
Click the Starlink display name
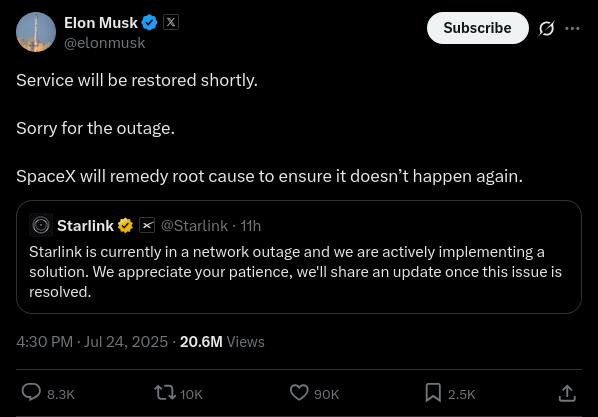point(85,226)
